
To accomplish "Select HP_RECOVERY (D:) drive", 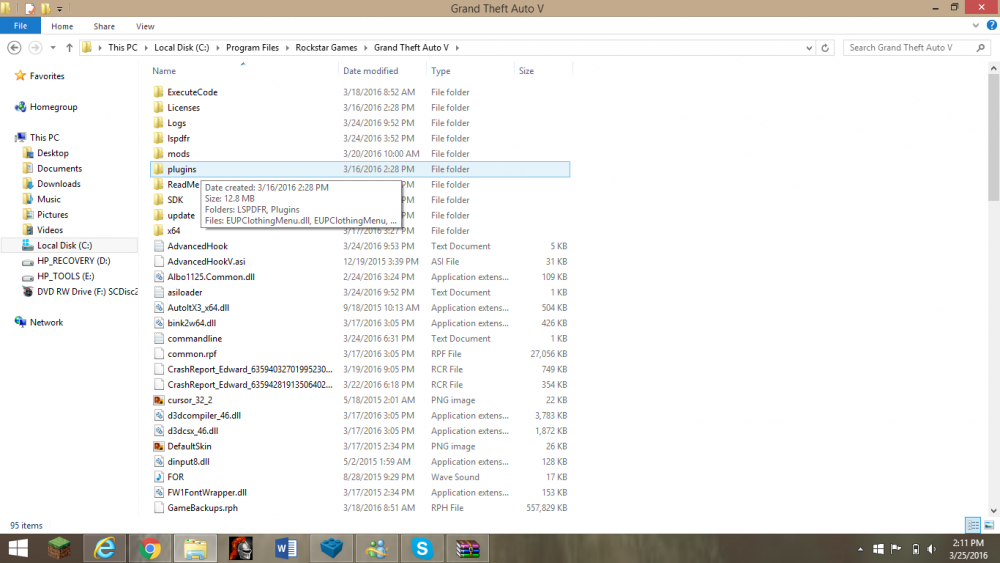I will 73,261.
